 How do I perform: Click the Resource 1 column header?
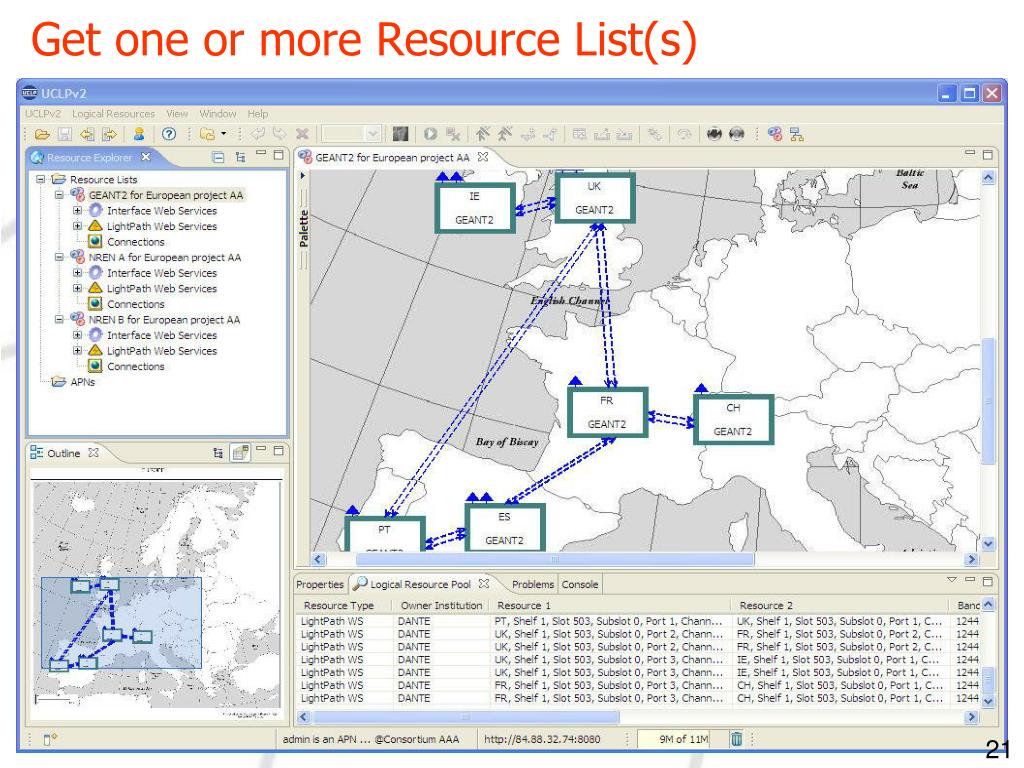point(611,605)
